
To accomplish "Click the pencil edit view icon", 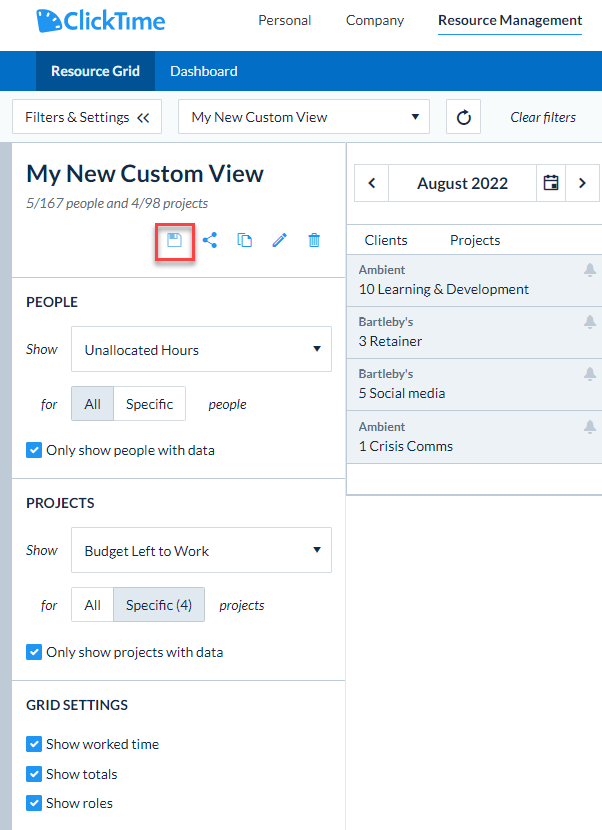I will (x=280, y=240).
